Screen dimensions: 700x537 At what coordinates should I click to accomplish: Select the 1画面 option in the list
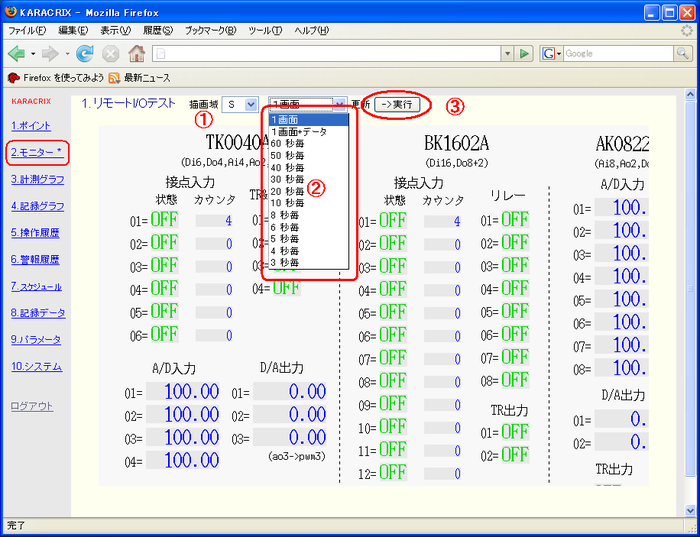coord(308,120)
